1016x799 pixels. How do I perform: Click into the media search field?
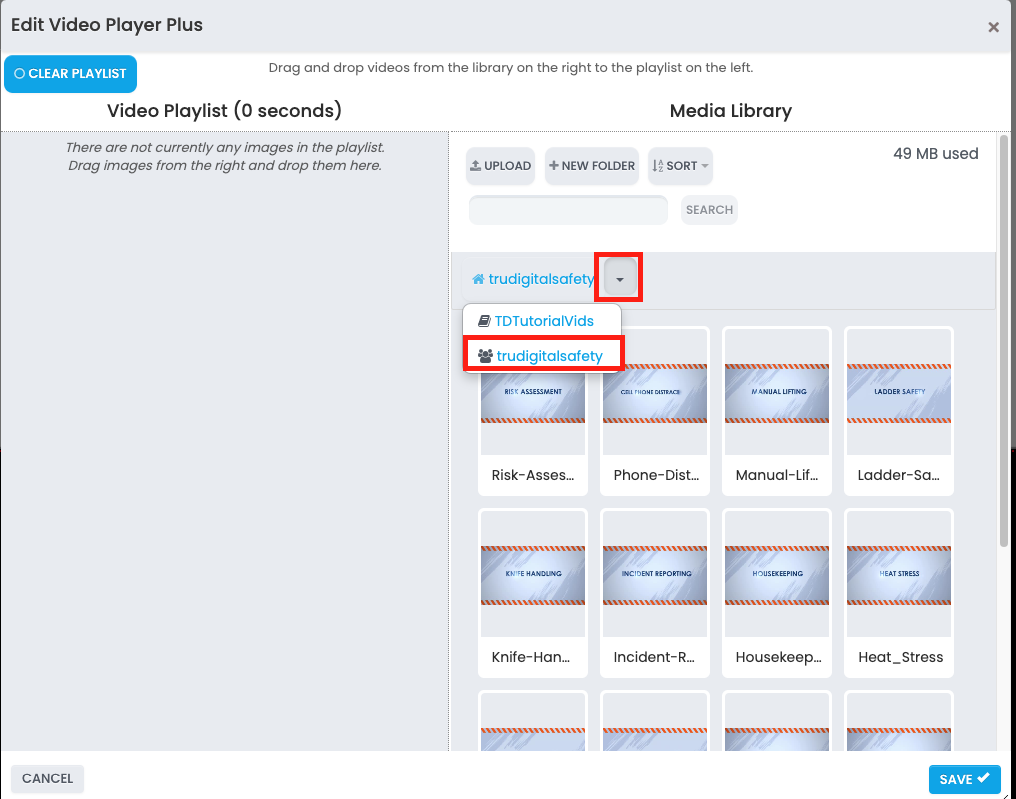568,210
